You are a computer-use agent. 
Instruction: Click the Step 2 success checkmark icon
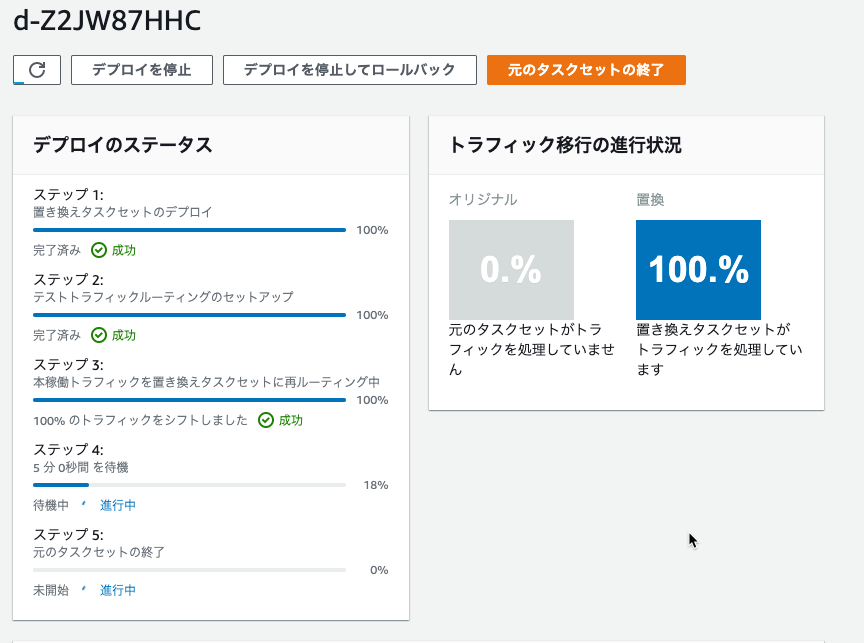[99, 335]
